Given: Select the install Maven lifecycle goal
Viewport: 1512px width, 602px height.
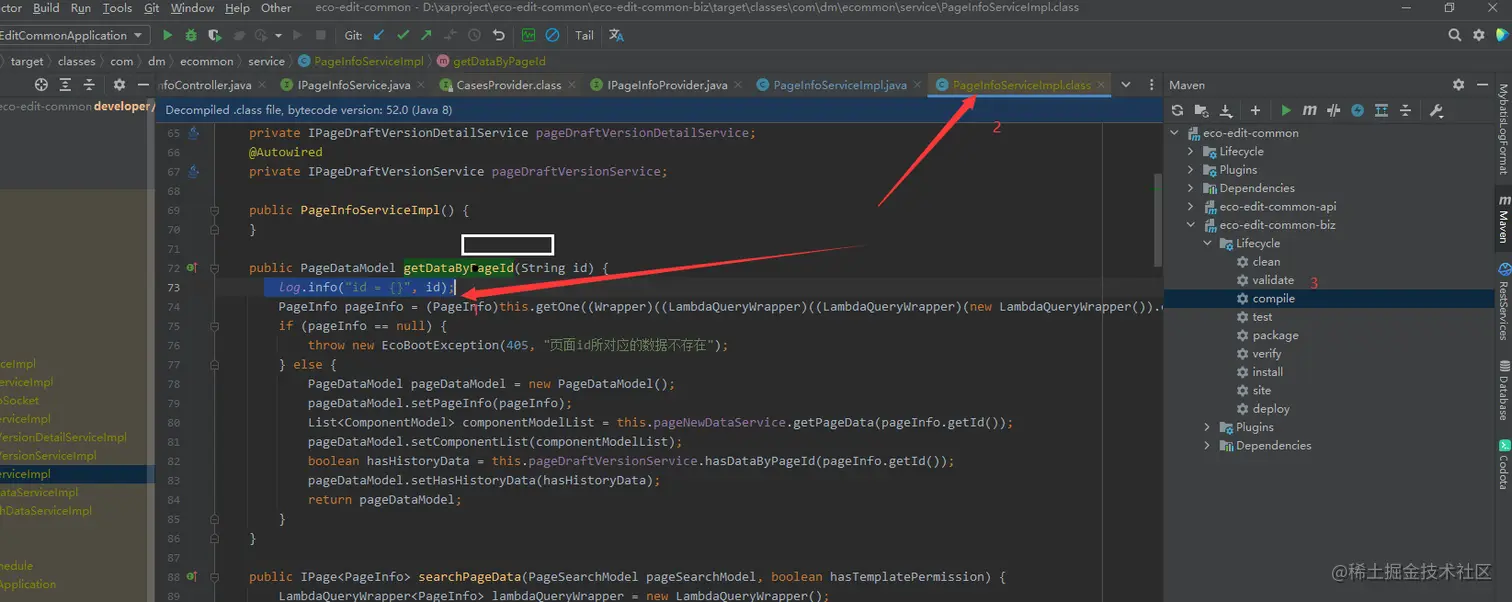Looking at the screenshot, I should [x=1267, y=372].
